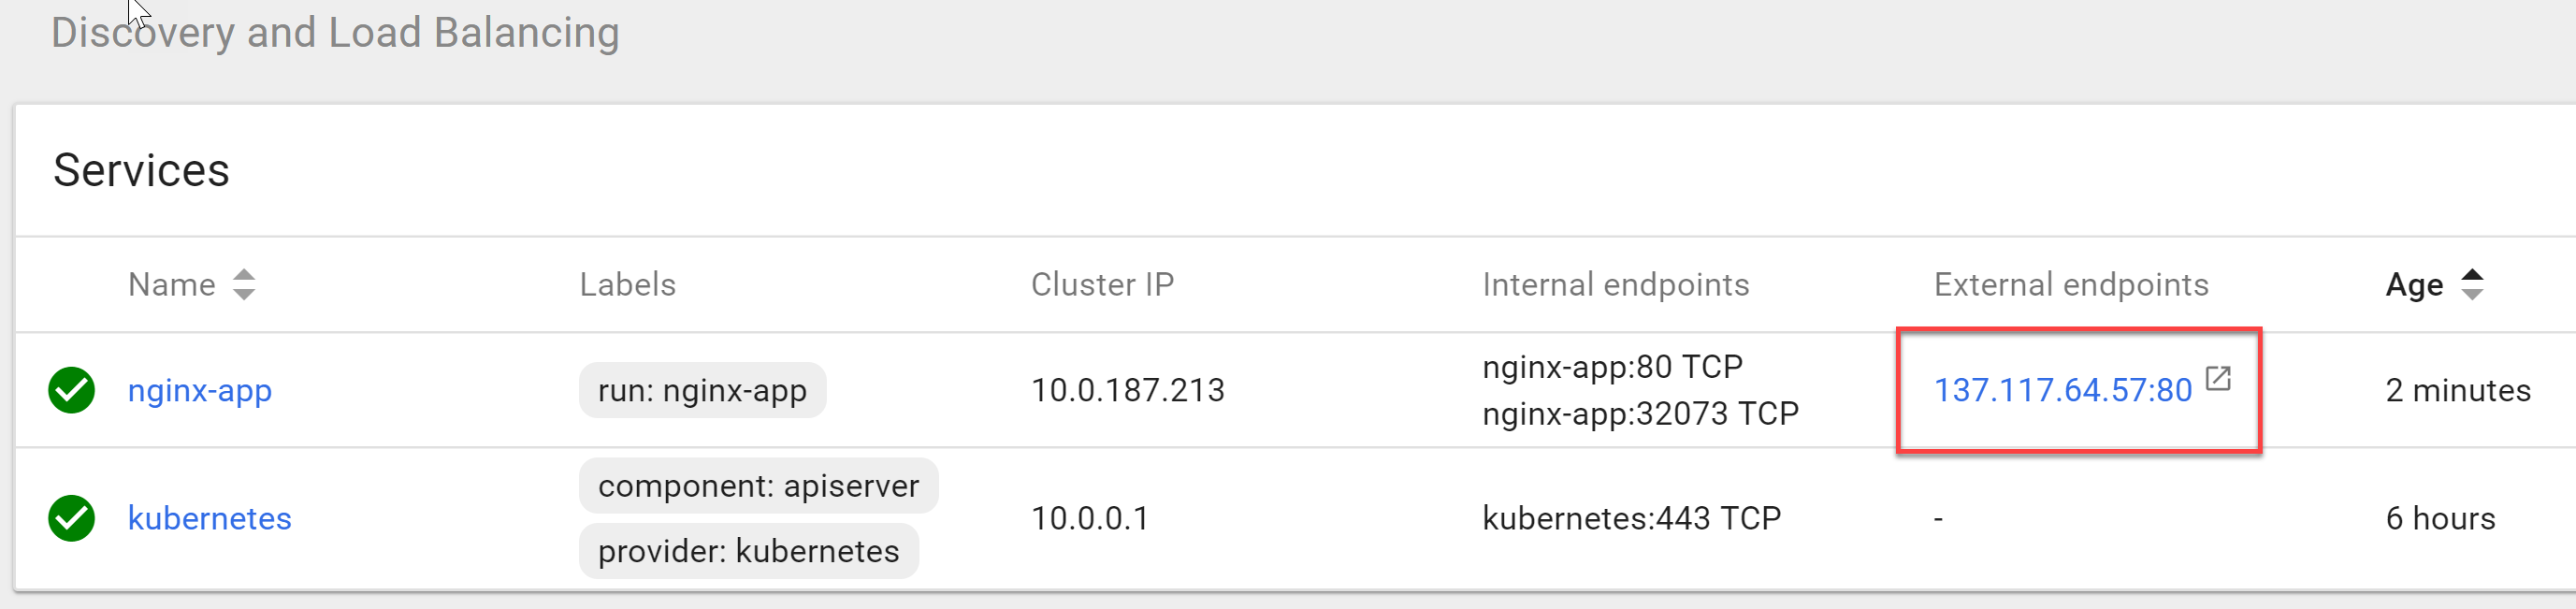Open the kubernetes service link
The height and width of the screenshot is (609, 2576).
tap(210, 518)
